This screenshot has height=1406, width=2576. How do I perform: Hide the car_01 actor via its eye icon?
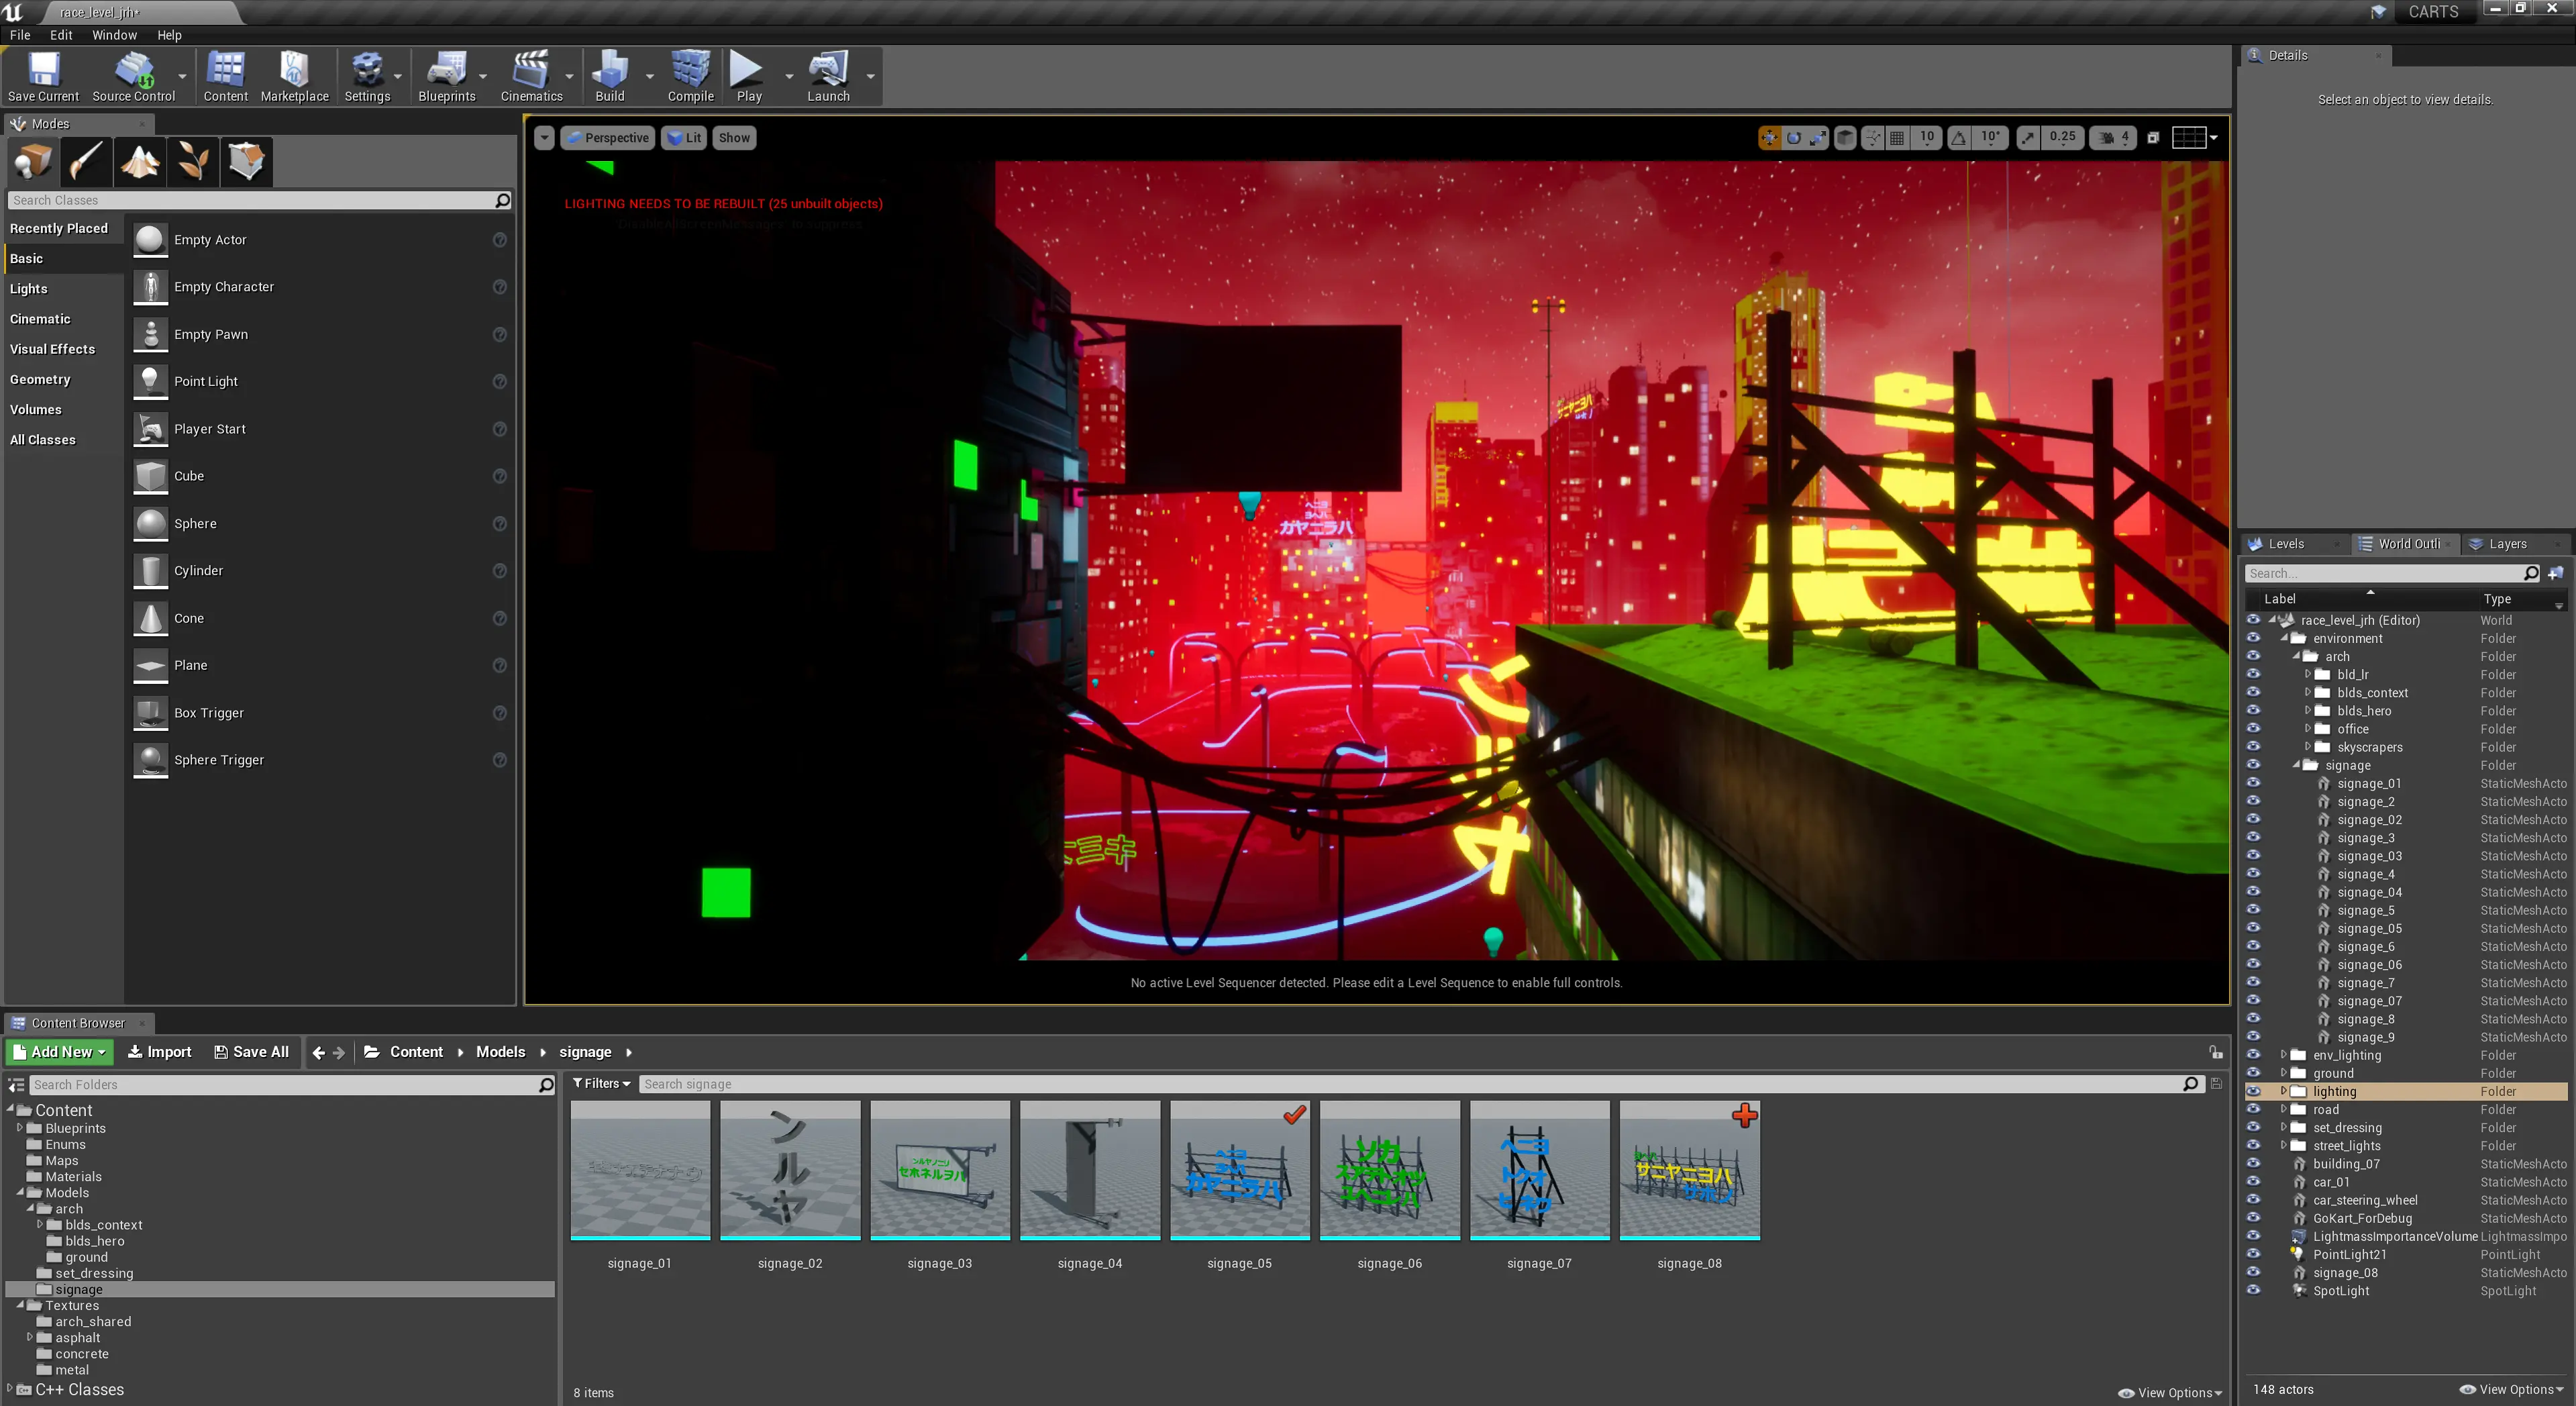(2253, 1182)
